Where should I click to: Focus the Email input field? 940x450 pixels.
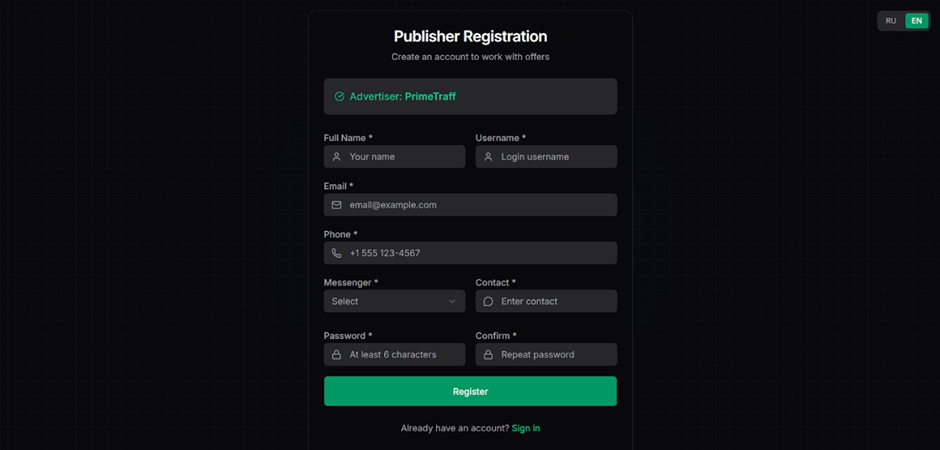tap(480, 205)
